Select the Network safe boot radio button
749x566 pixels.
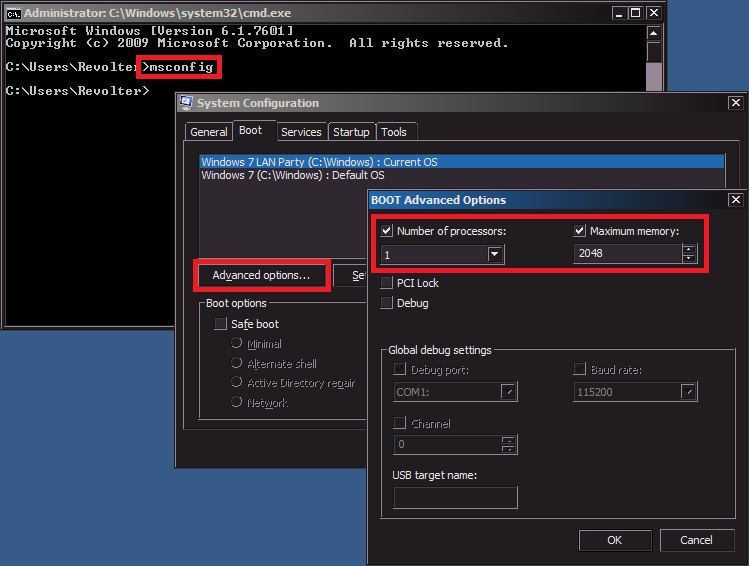click(x=236, y=402)
